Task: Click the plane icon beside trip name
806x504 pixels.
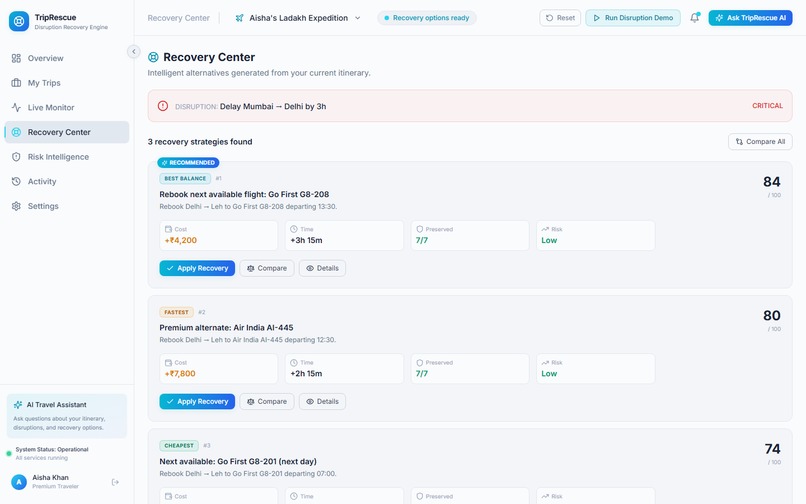Action: 240,18
